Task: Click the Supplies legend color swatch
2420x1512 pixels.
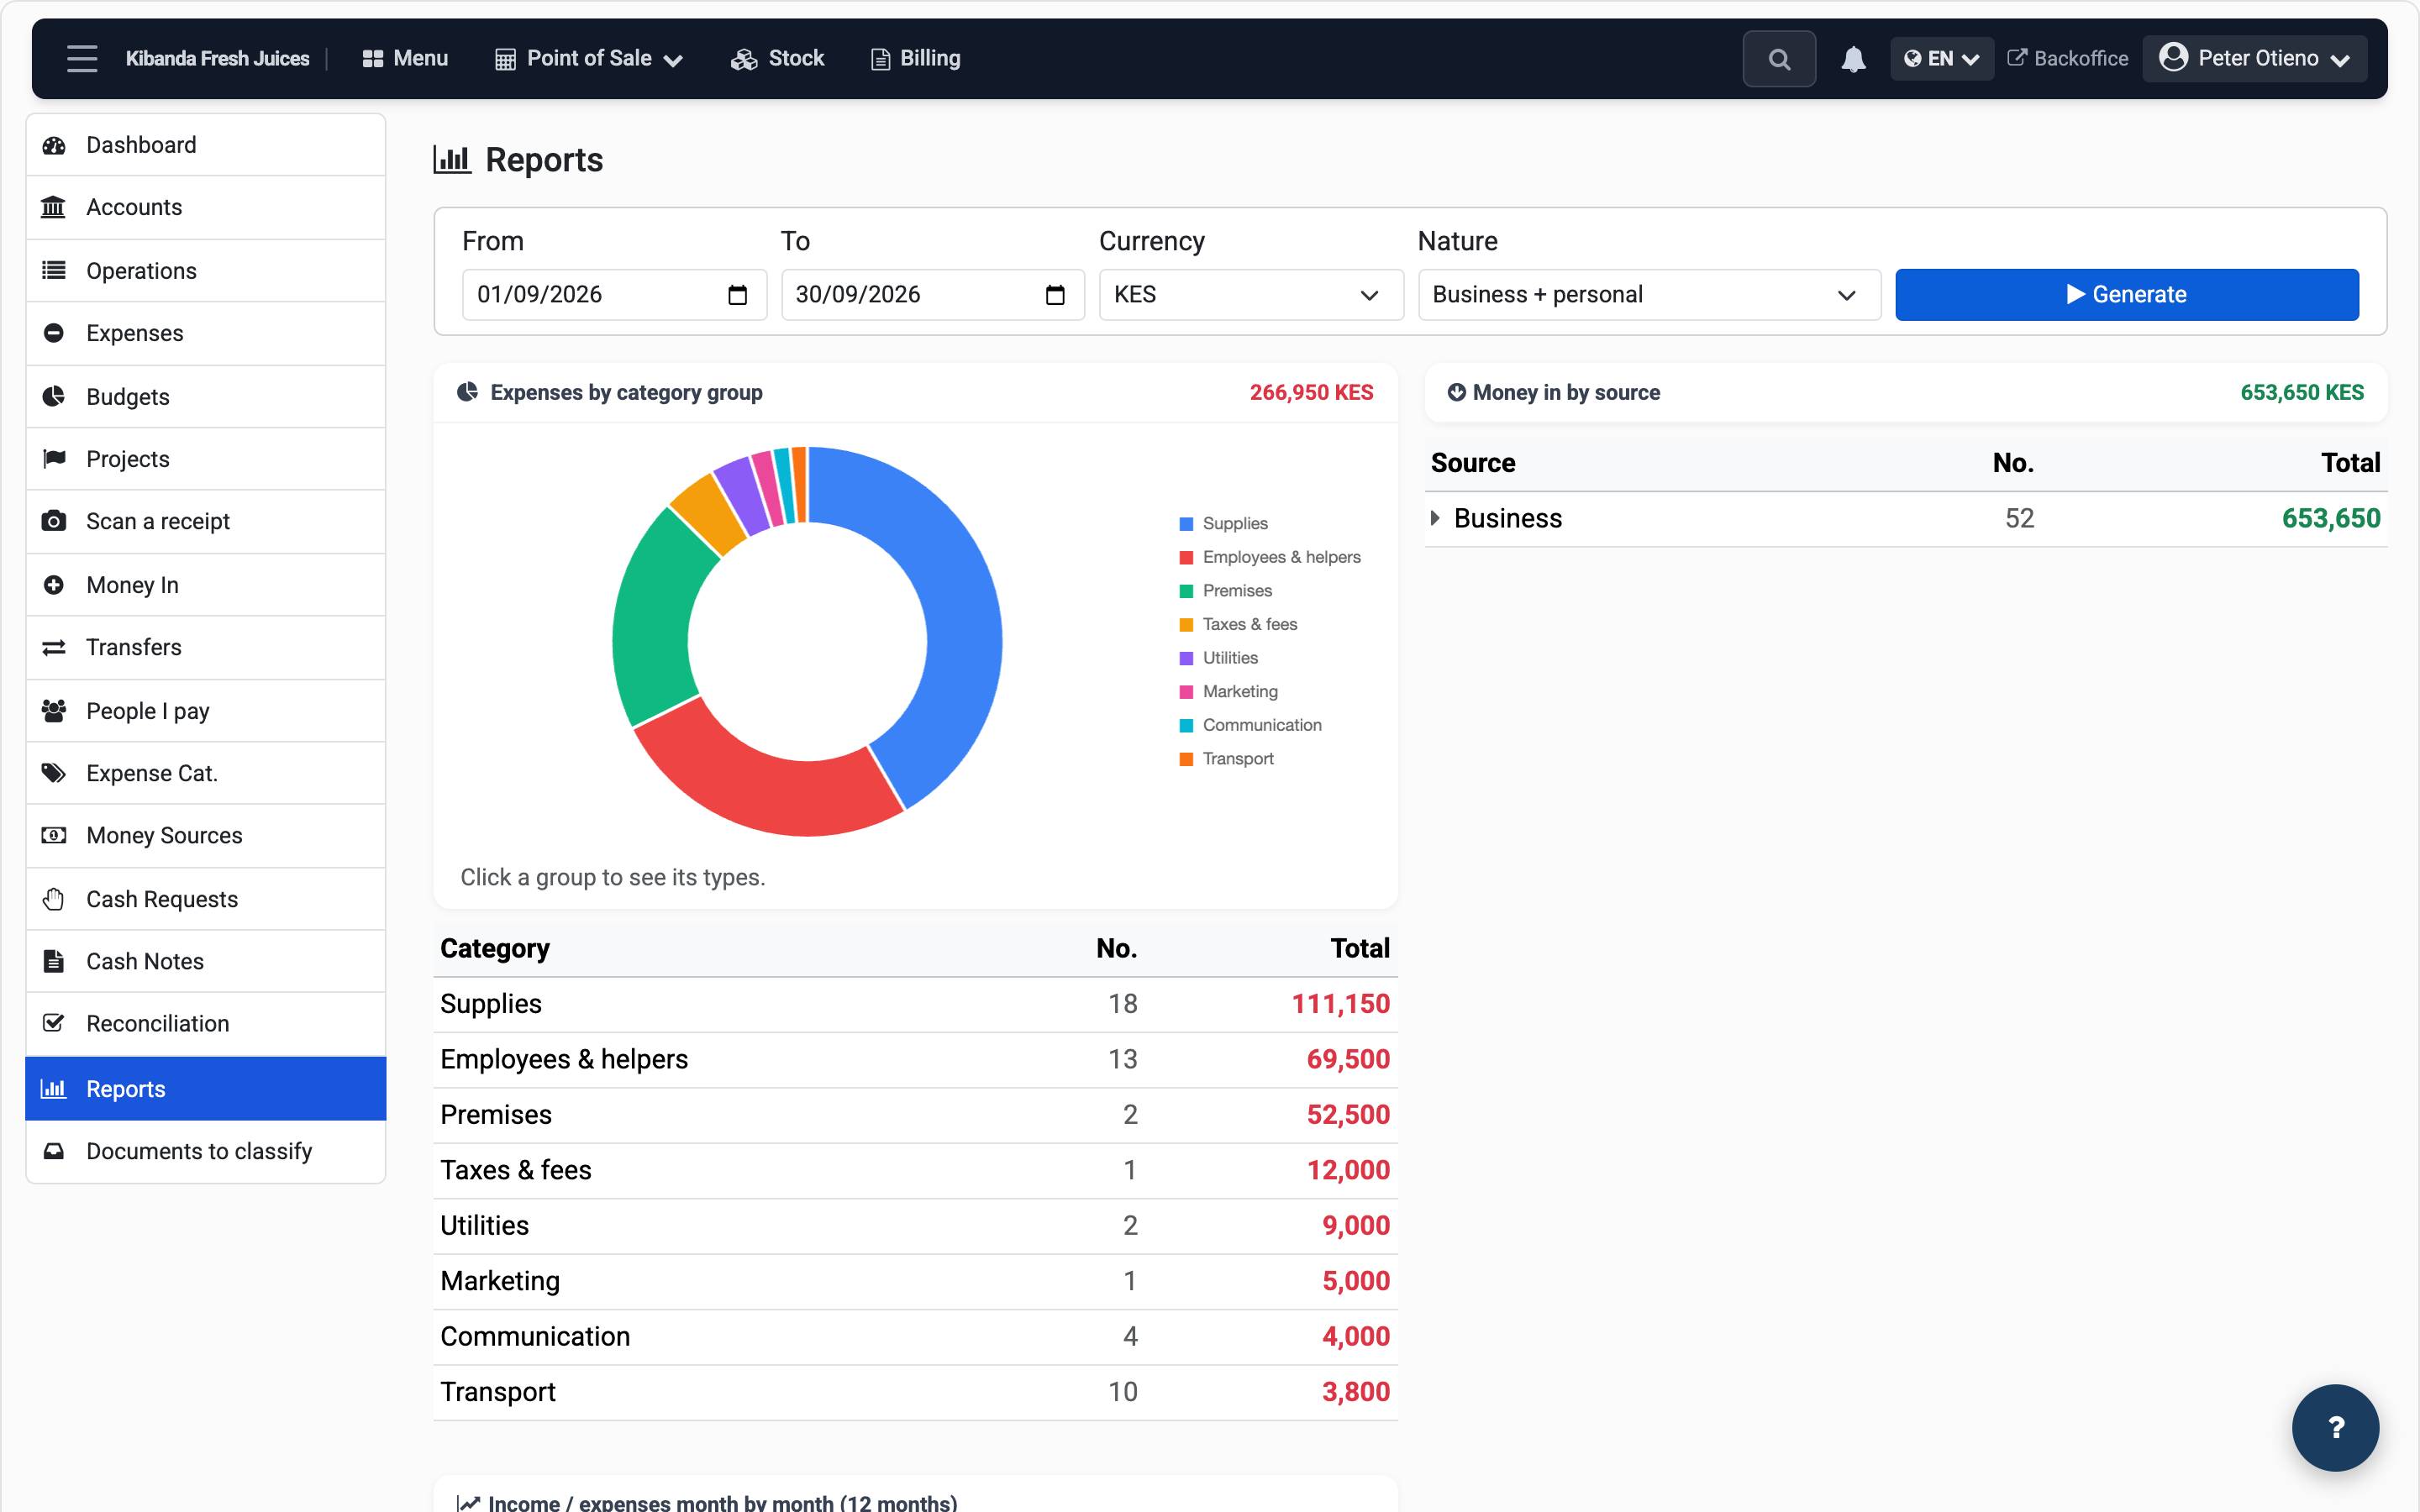Action: coord(1186,524)
